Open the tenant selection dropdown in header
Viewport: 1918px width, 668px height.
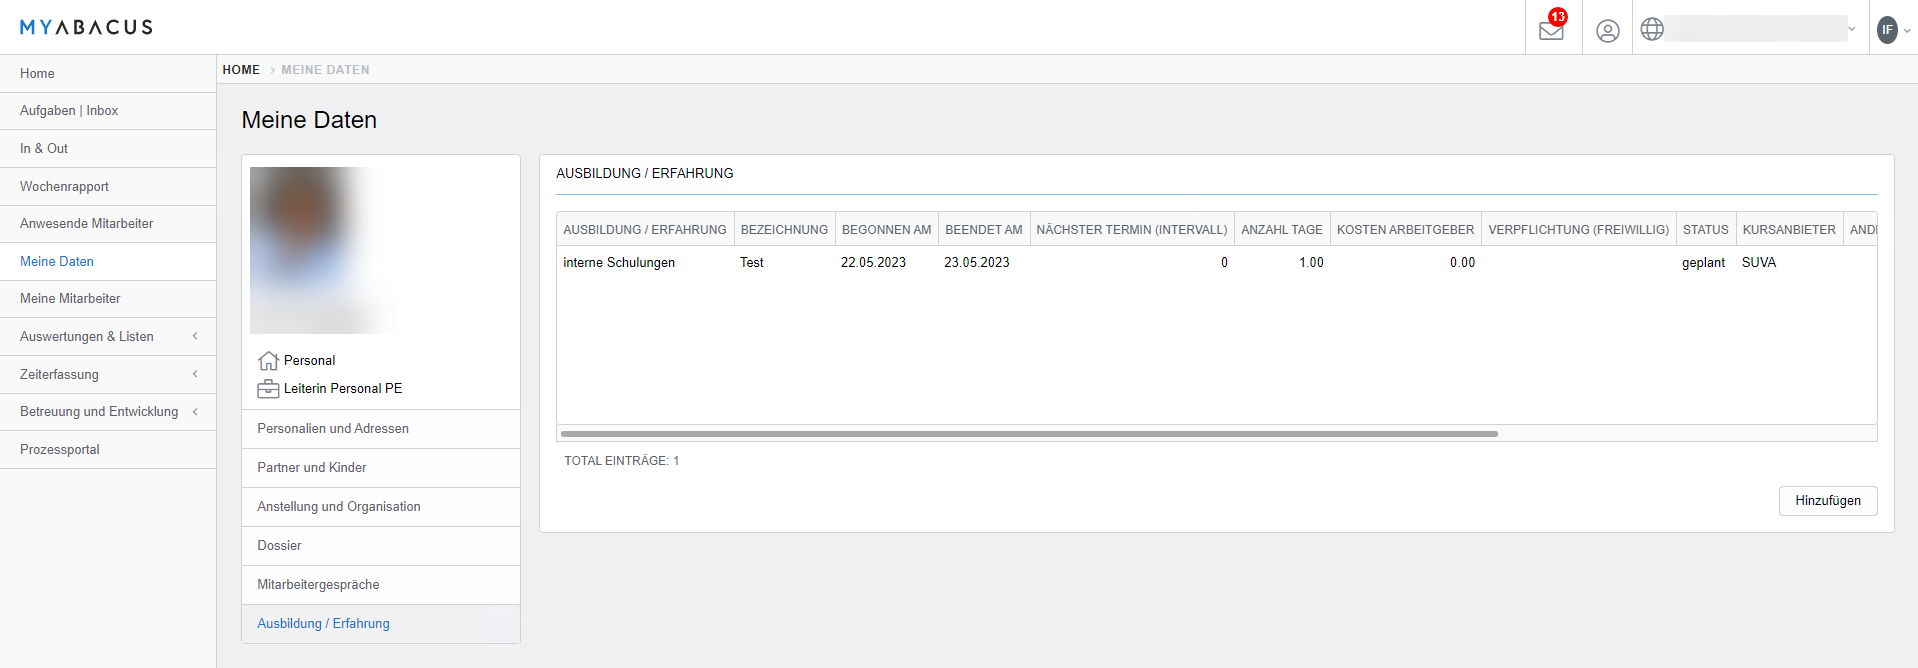(1762, 29)
